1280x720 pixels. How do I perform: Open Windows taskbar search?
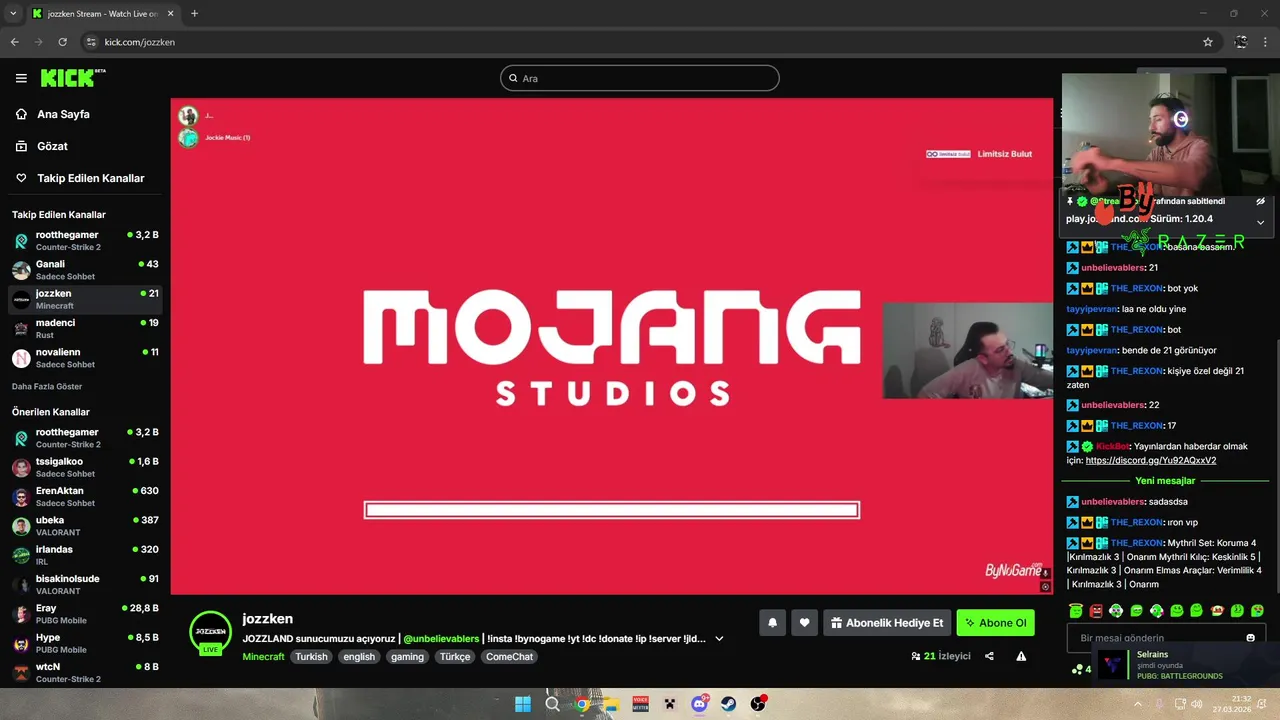click(x=552, y=704)
